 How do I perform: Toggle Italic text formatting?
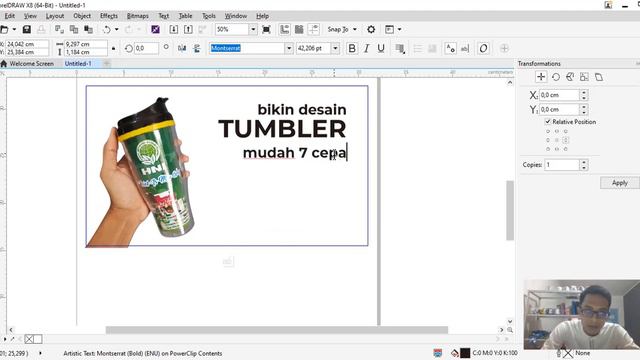[x=367, y=48]
